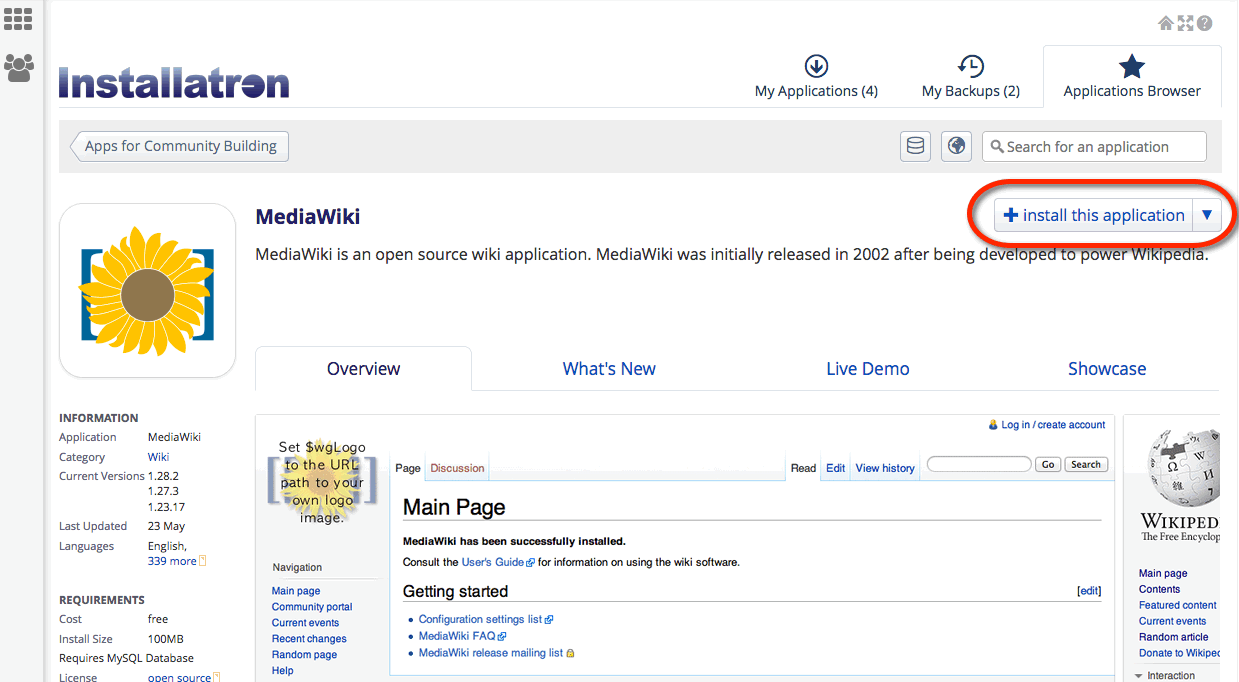This screenshot has height=682, width=1239.
Task: Go back to Apps for Community Building
Action: coord(180,146)
